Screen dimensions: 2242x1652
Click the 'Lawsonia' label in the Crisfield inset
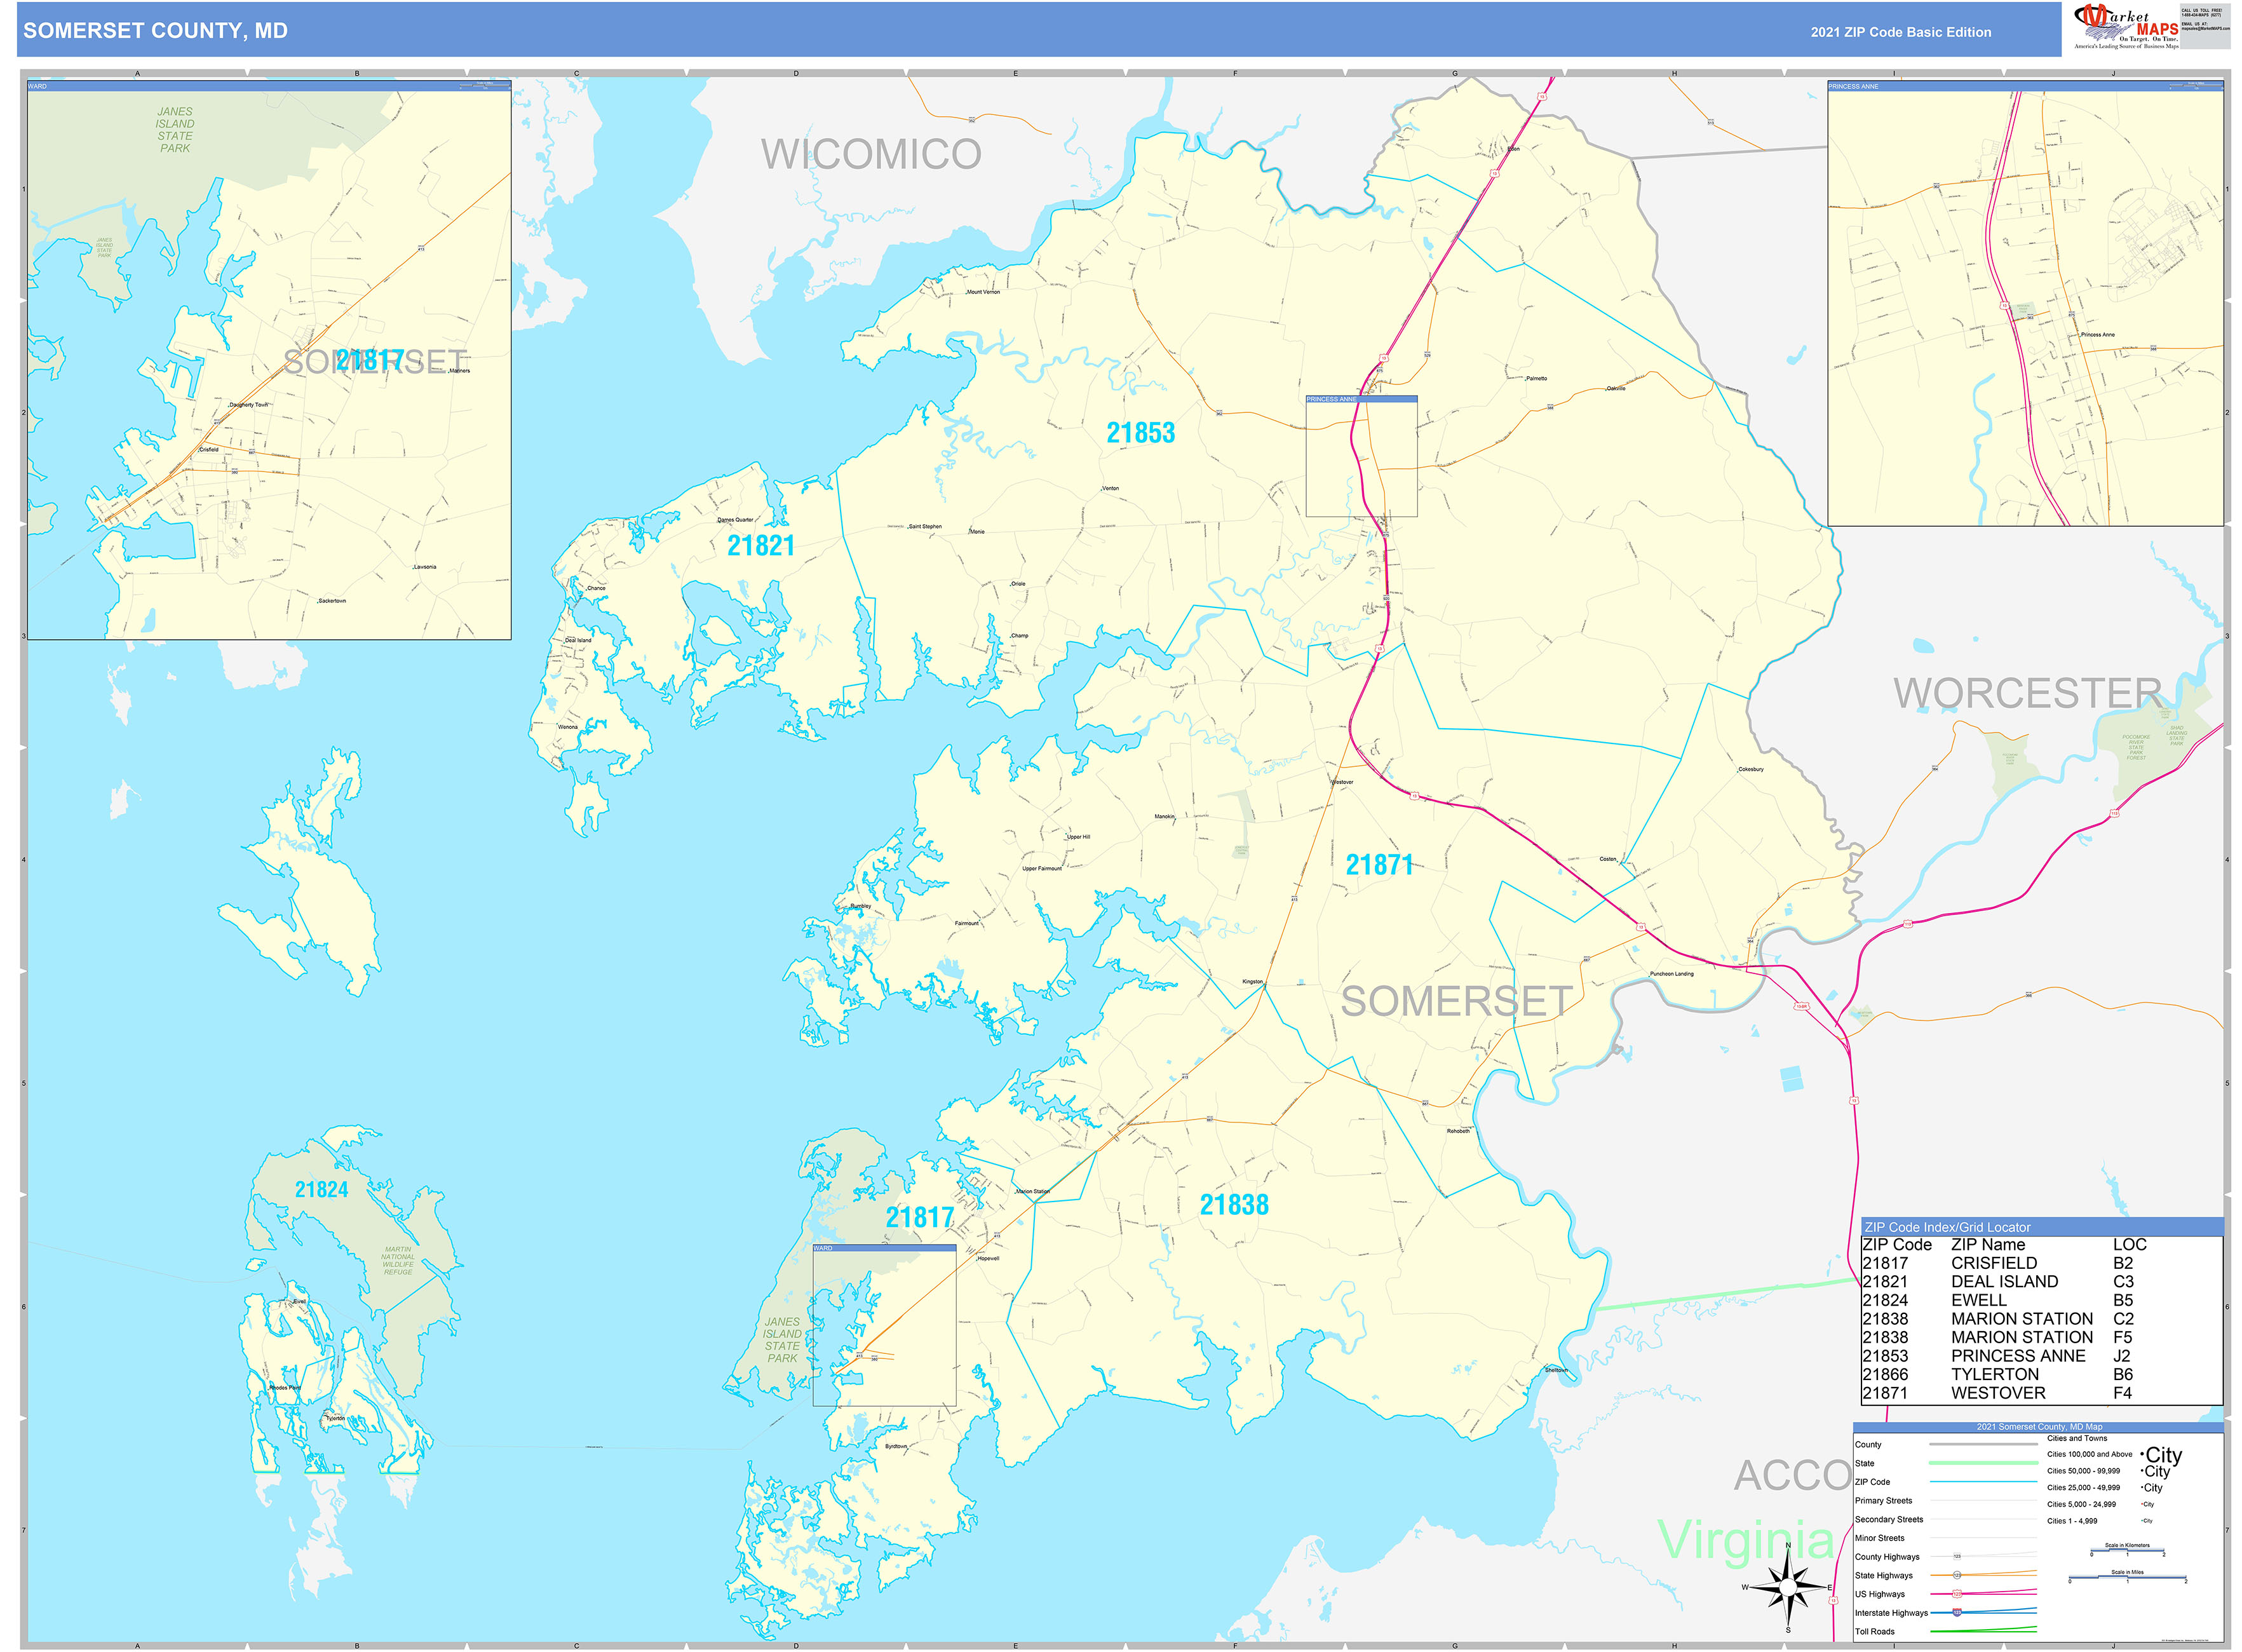(424, 567)
